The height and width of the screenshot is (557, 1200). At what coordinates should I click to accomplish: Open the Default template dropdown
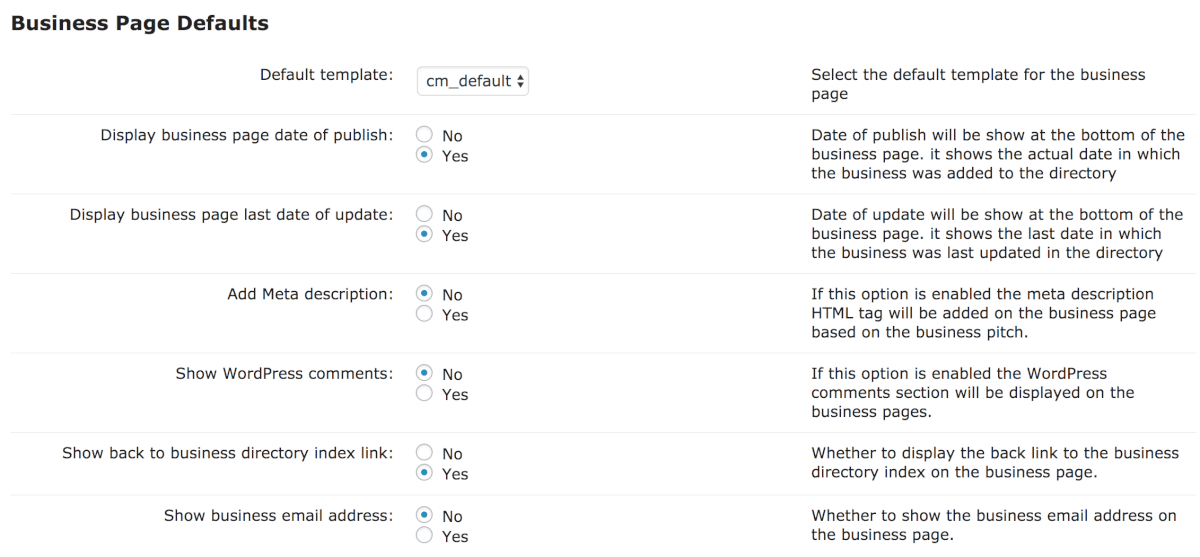(472, 81)
